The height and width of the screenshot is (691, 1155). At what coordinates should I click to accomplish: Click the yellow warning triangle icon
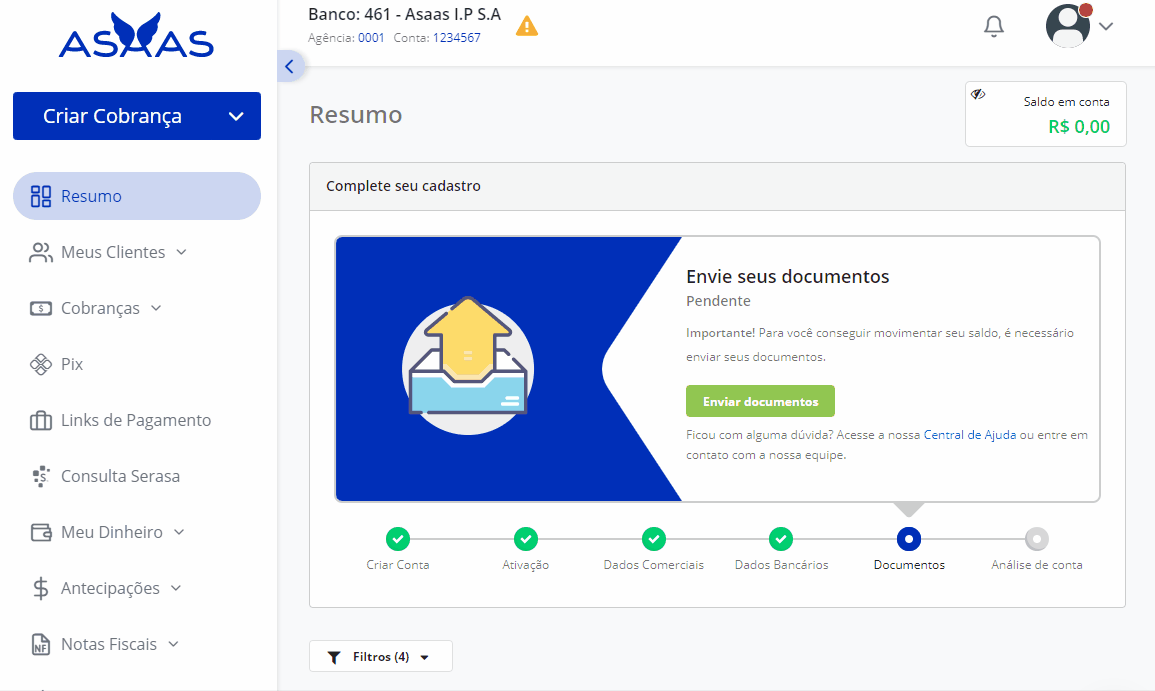click(527, 27)
